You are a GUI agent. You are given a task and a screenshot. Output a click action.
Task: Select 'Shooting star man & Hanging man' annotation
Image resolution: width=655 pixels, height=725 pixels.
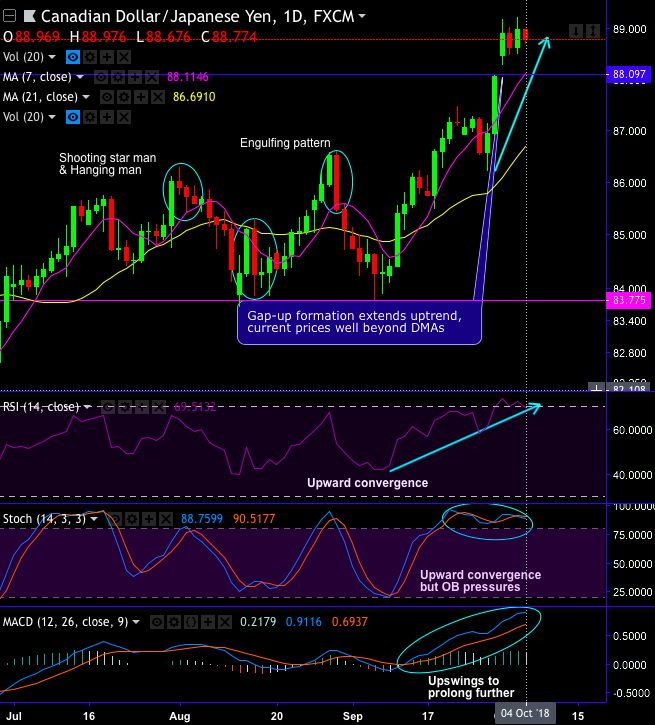point(107,164)
